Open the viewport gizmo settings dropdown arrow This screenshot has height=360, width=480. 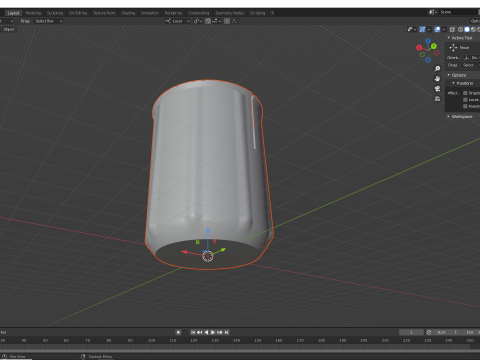click(429, 29)
